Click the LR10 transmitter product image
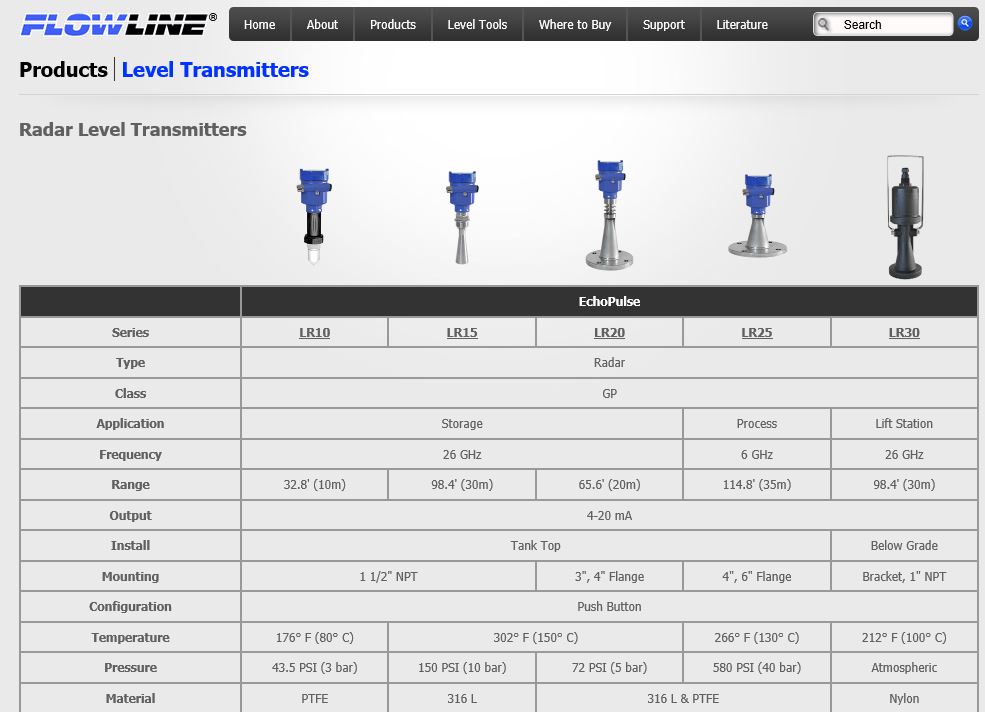 (314, 215)
